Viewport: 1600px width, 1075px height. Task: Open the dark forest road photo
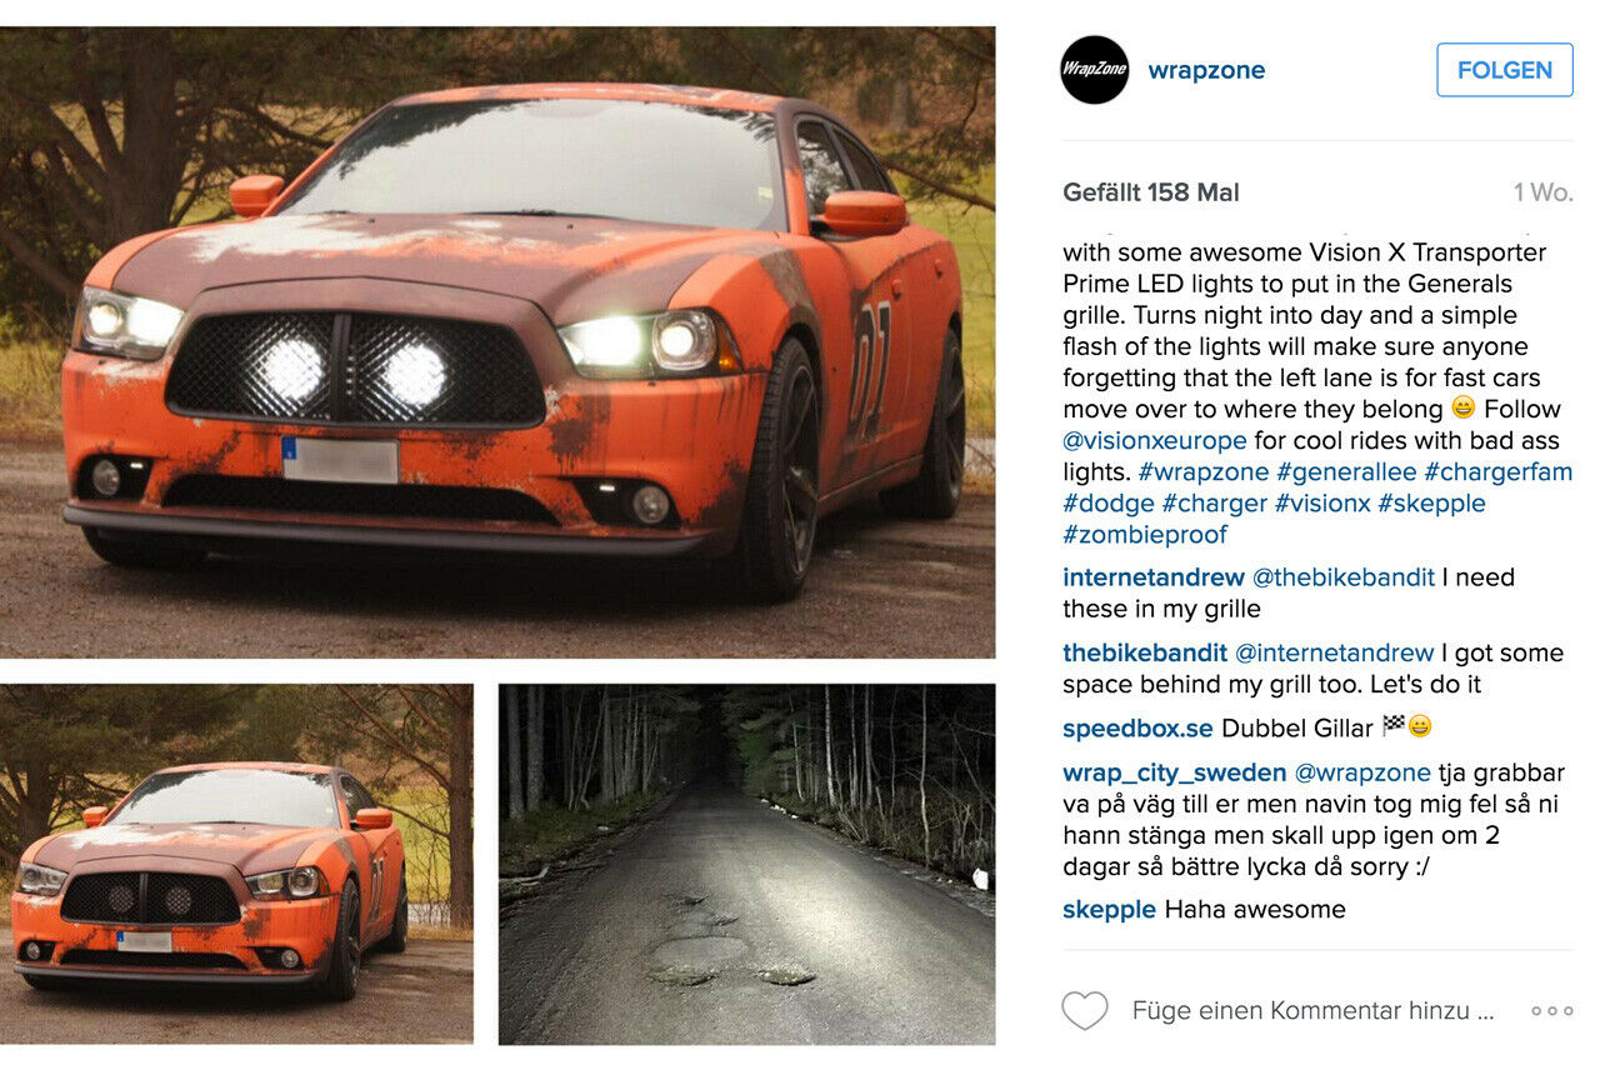click(747, 864)
